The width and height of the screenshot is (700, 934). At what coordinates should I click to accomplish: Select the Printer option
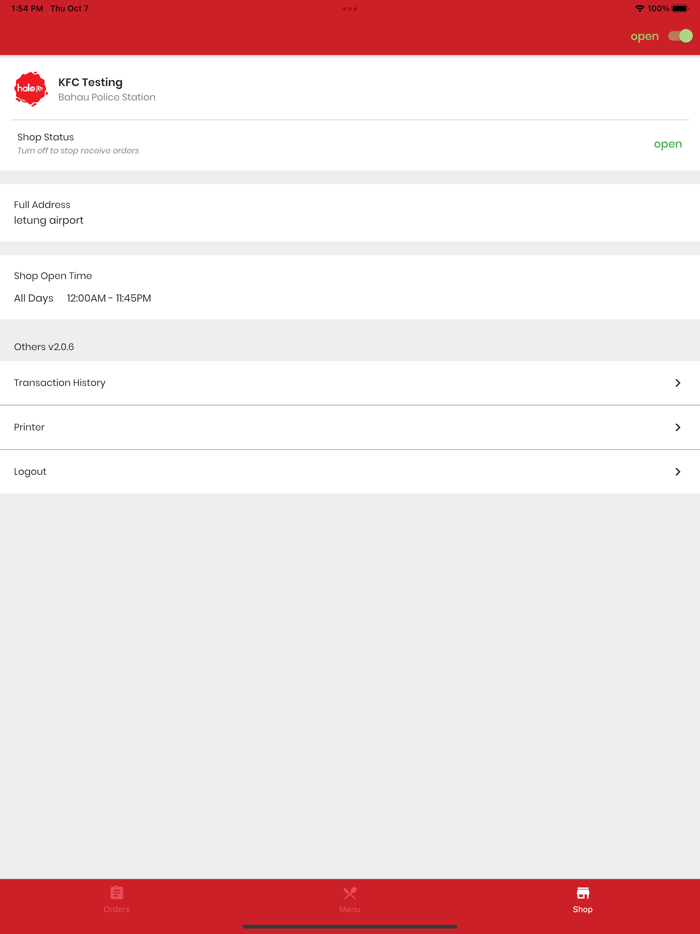(x=30, y=427)
